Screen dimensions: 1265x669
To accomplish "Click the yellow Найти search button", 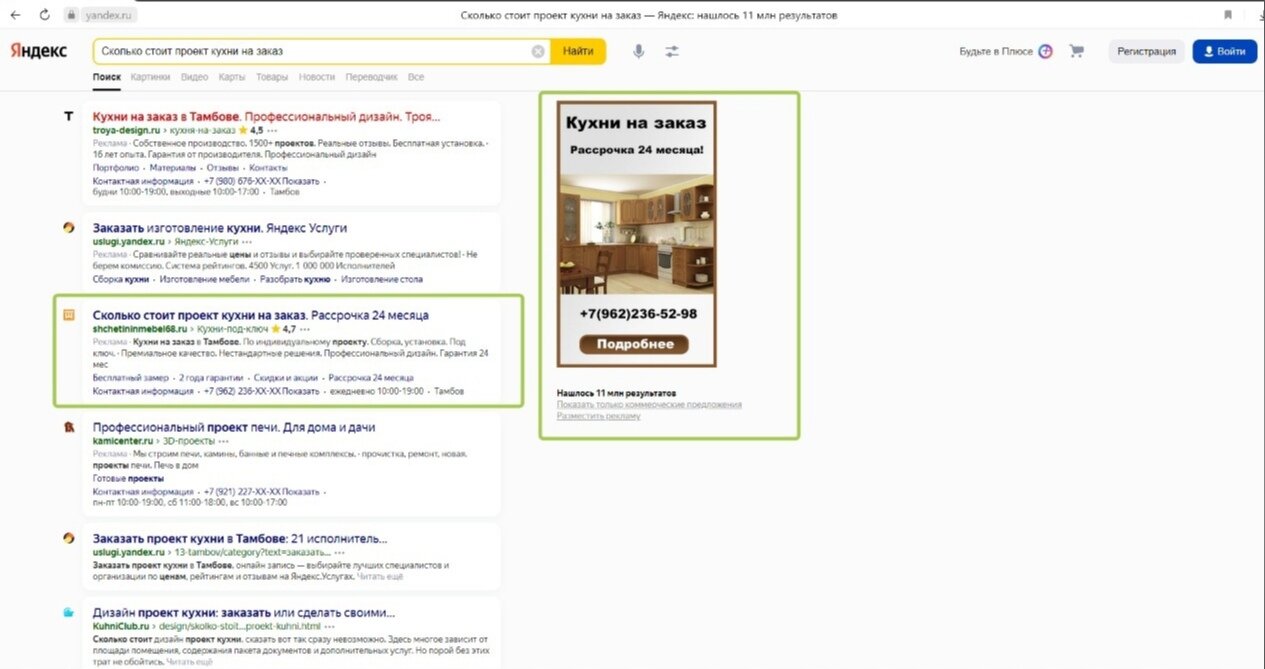I will tap(578, 51).
